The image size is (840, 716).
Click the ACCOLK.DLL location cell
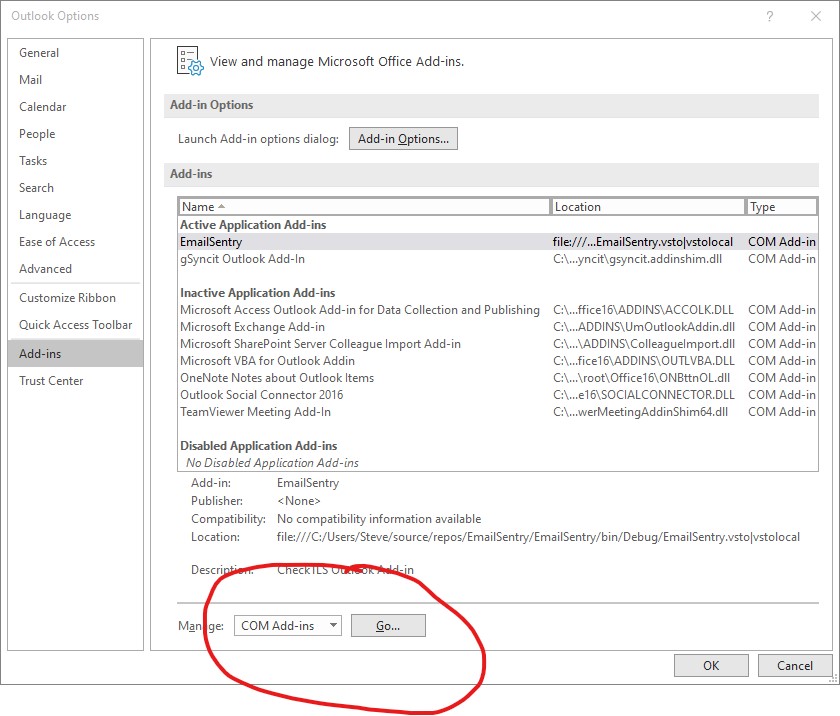pyautogui.click(x=643, y=310)
